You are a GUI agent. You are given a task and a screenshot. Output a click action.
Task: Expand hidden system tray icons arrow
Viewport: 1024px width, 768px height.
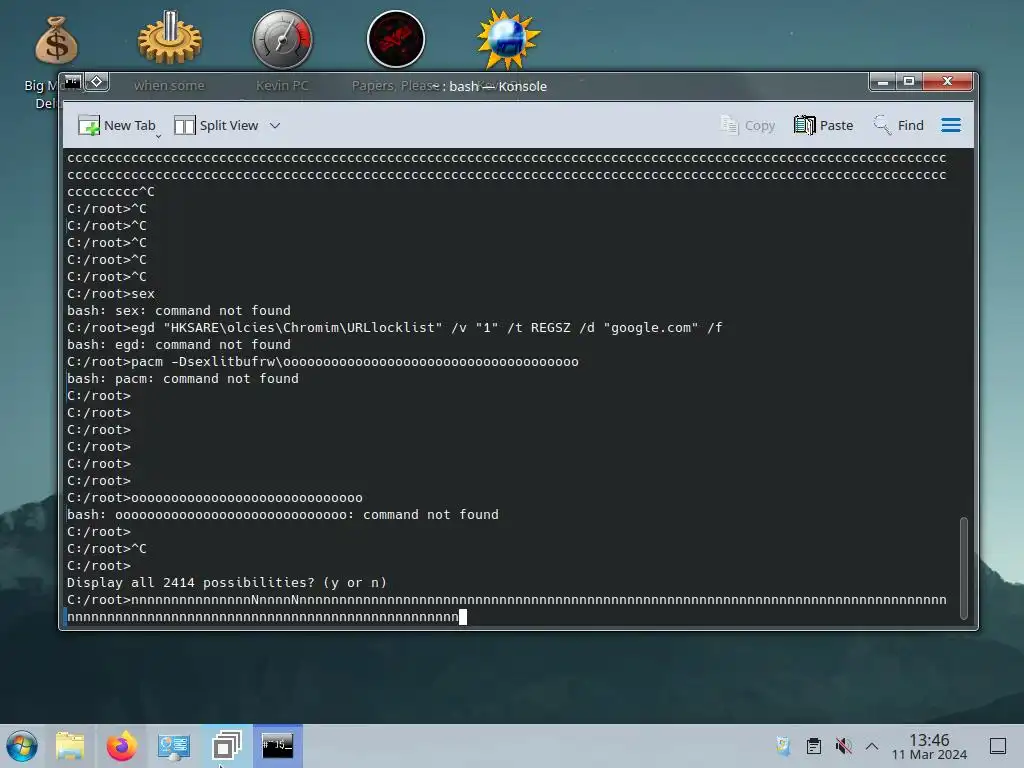pyautogui.click(x=872, y=746)
